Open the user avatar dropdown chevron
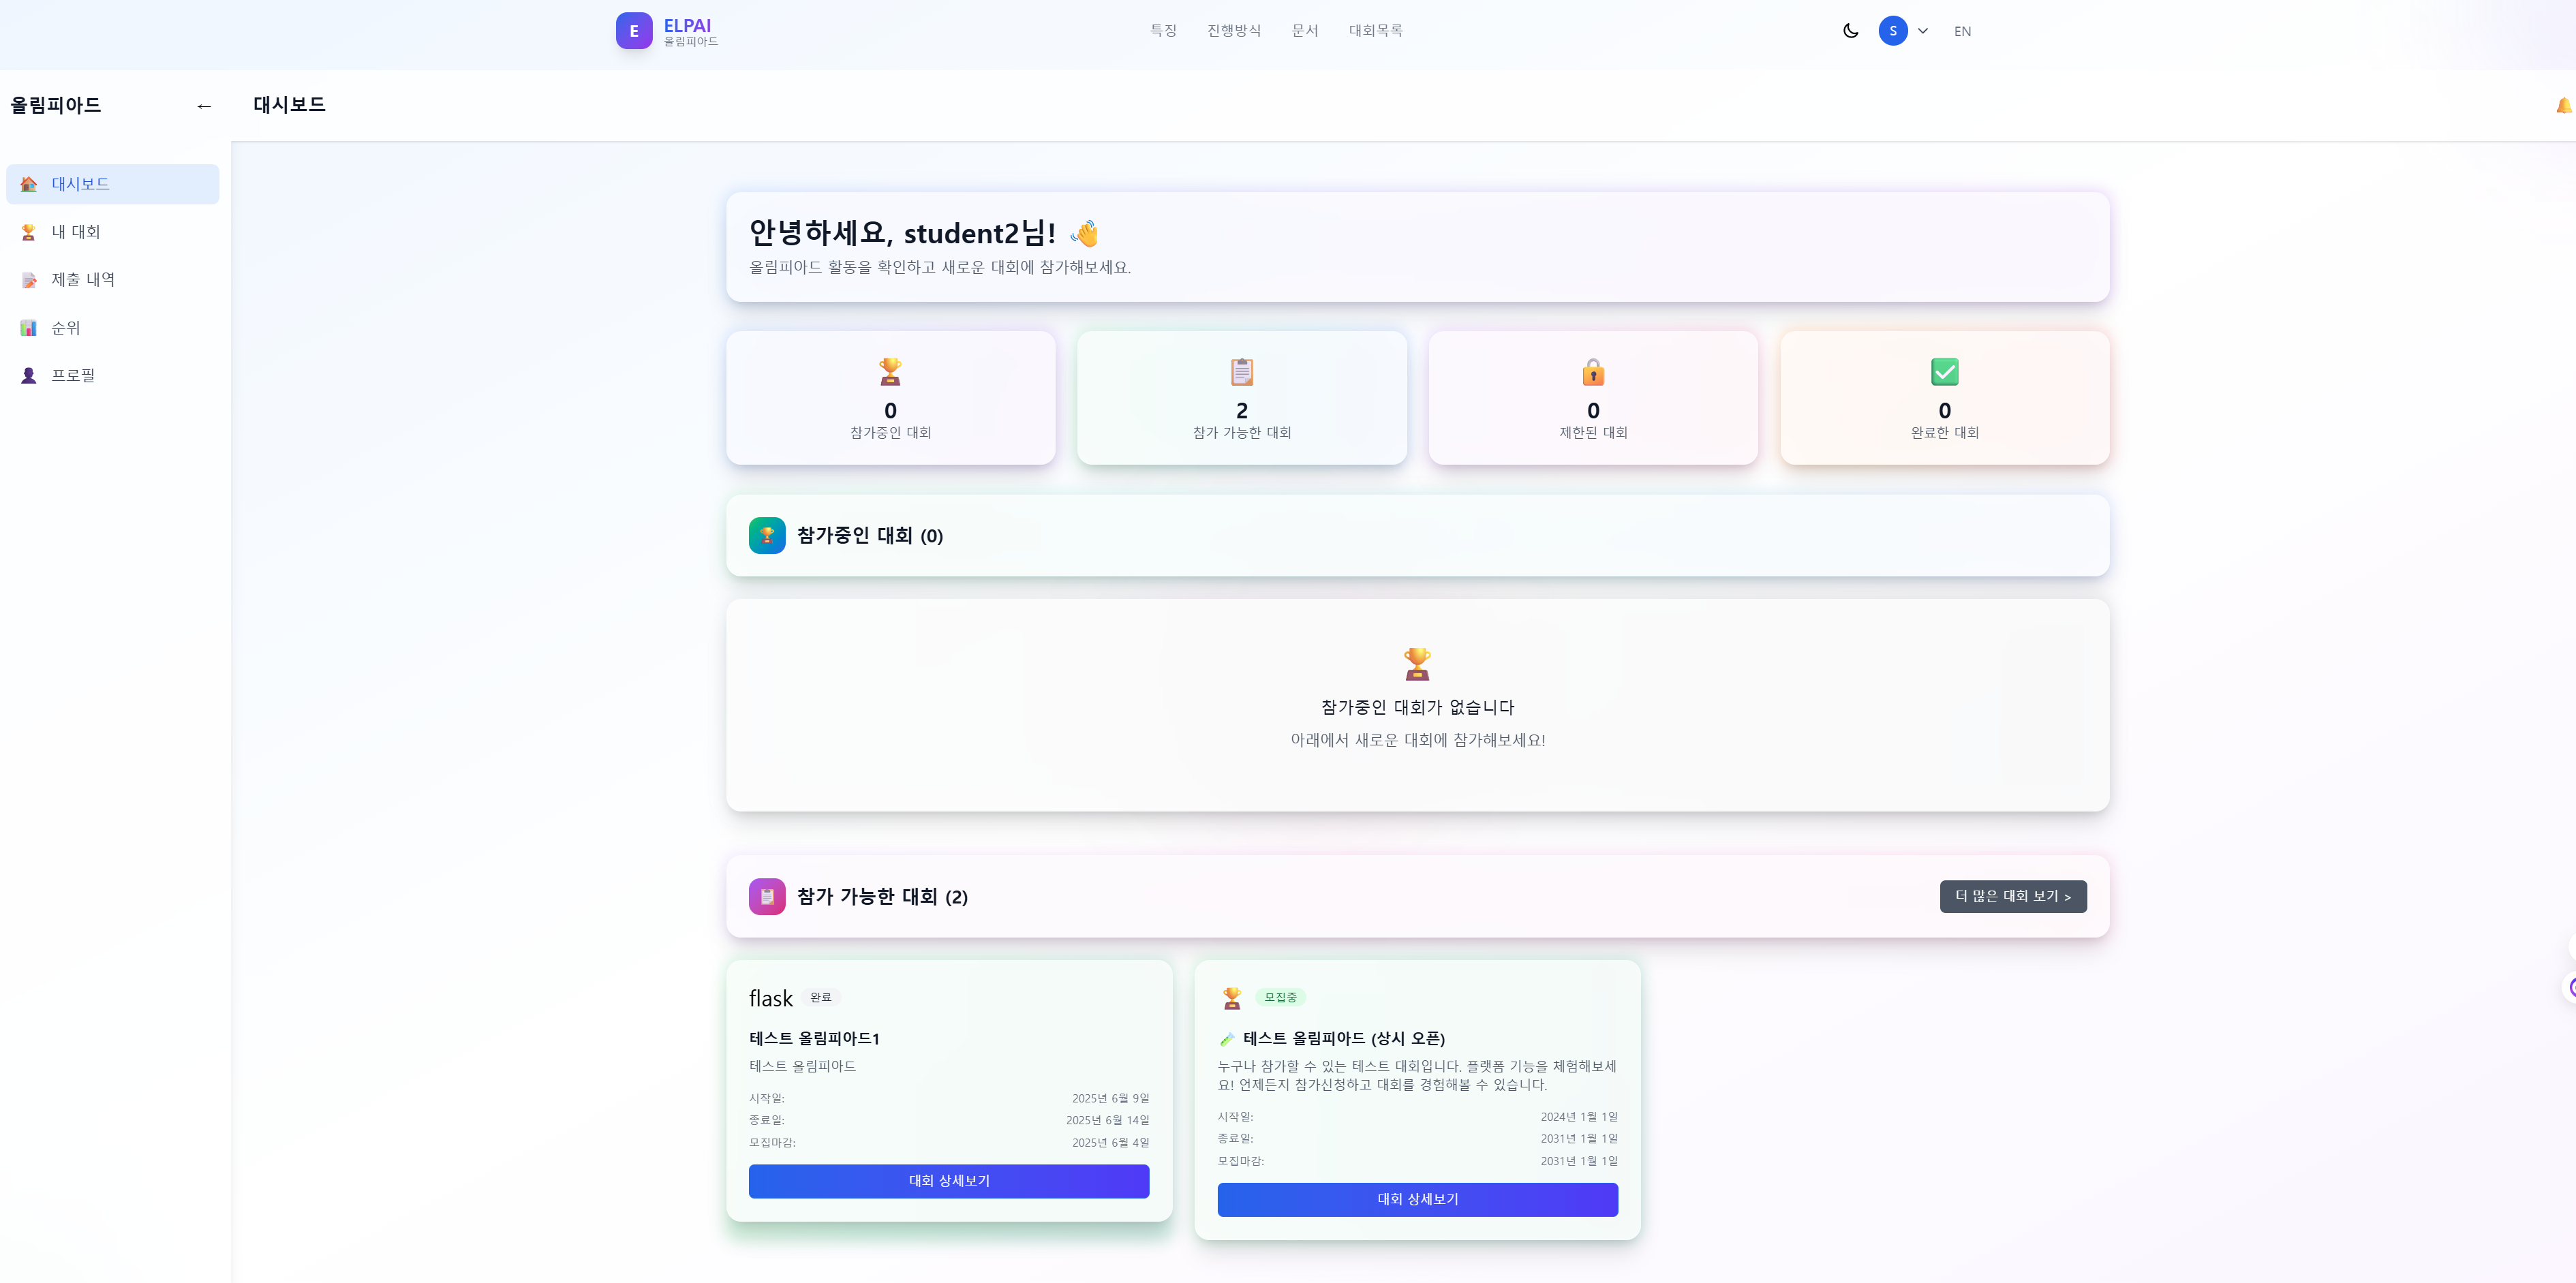Image resolution: width=2576 pixels, height=1283 pixels. (1922, 31)
